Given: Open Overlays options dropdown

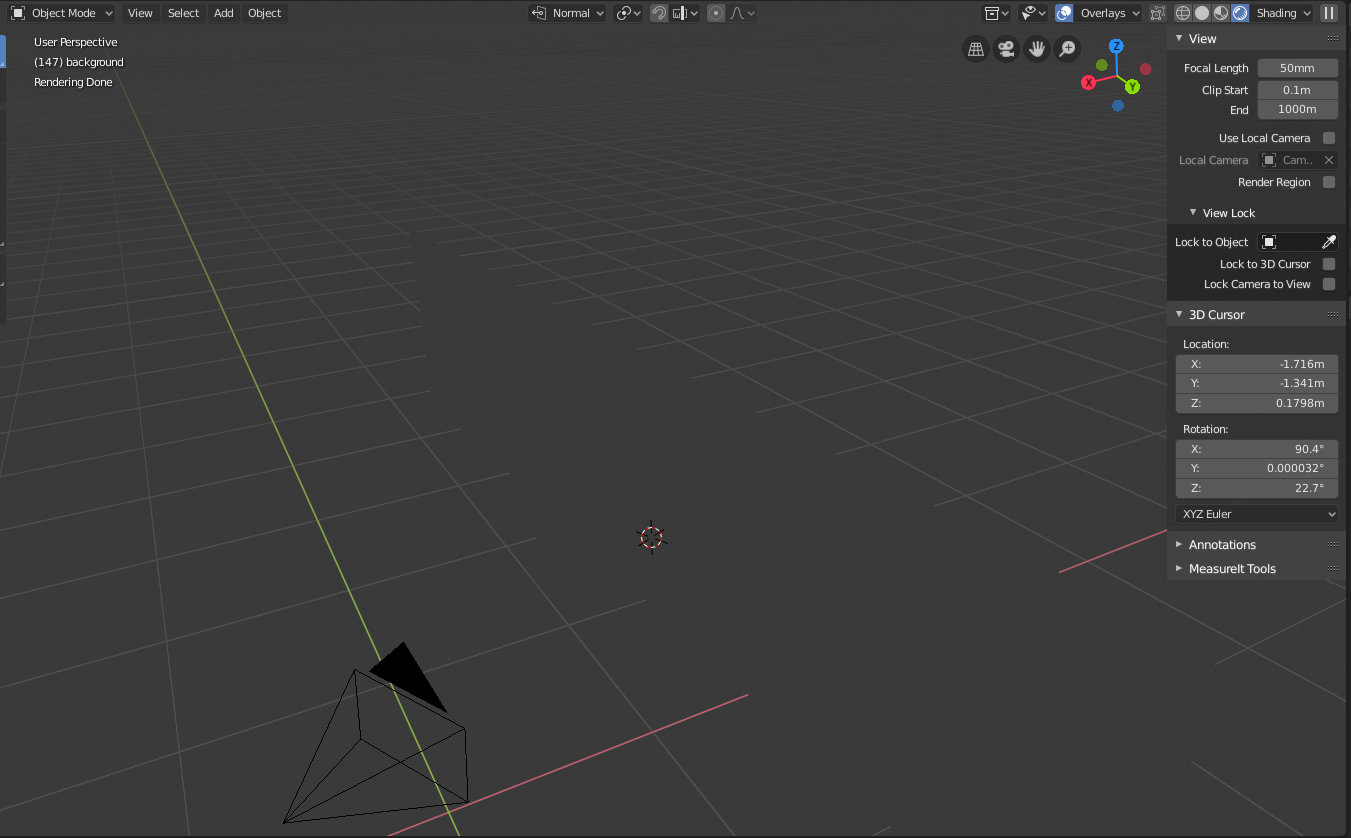Looking at the screenshot, I should [1109, 13].
